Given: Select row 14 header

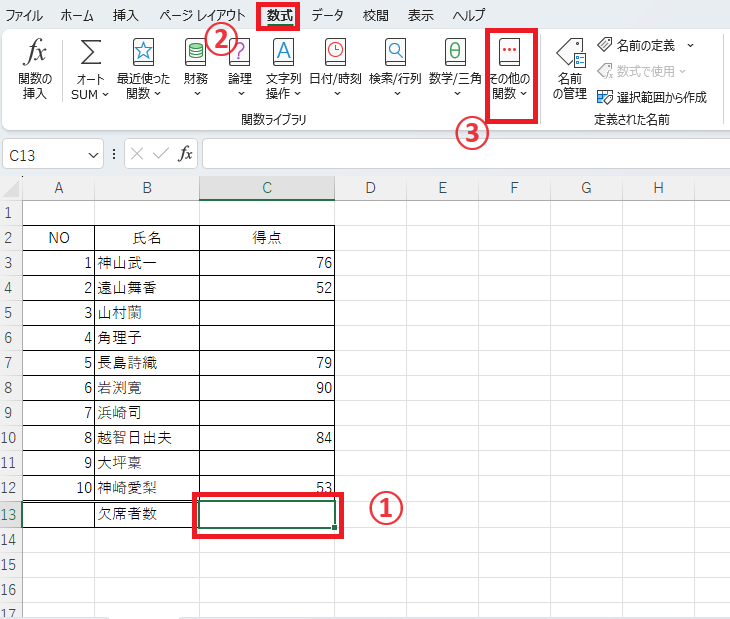Looking at the screenshot, I should coord(9,540).
